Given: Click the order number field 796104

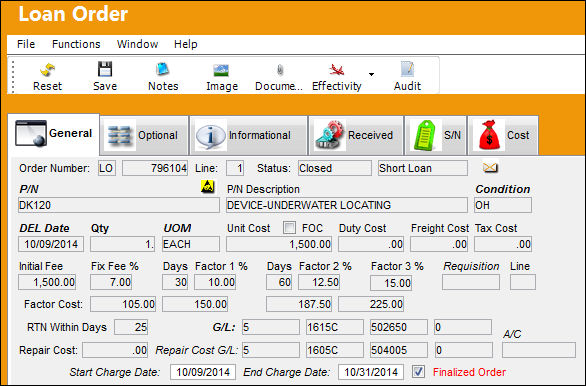Looking at the screenshot, I should (x=155, y=168).
